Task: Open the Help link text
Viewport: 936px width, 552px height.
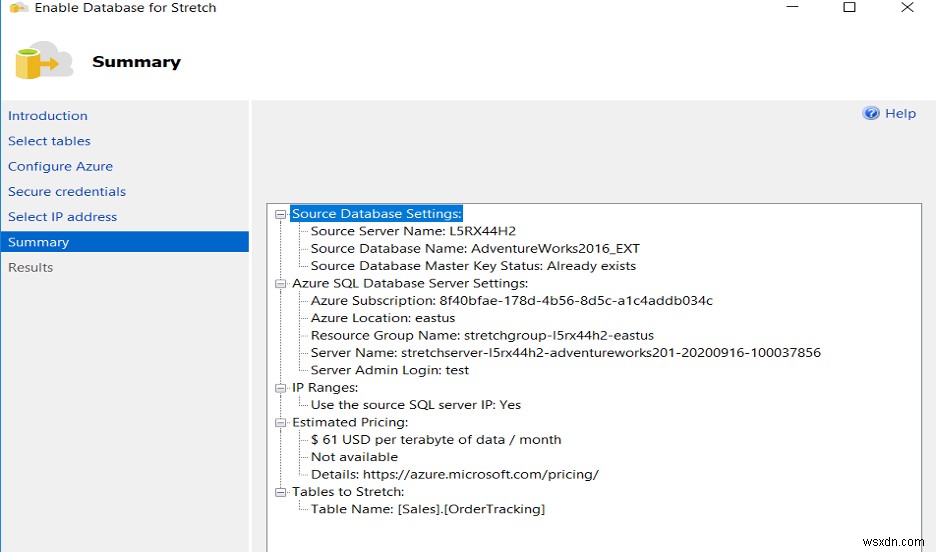Action: click(x=900, y=114)
